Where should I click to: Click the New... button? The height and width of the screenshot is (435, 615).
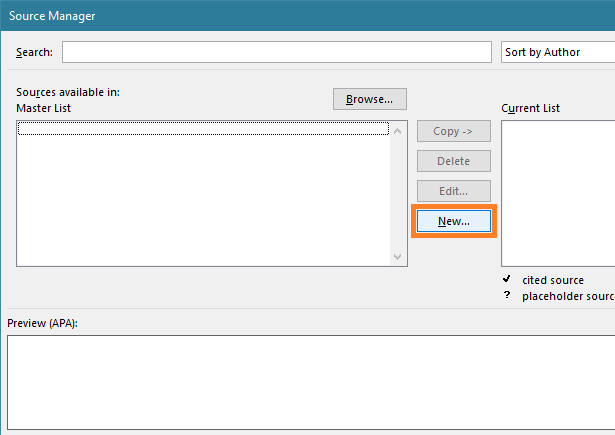[x=453, y=221]
